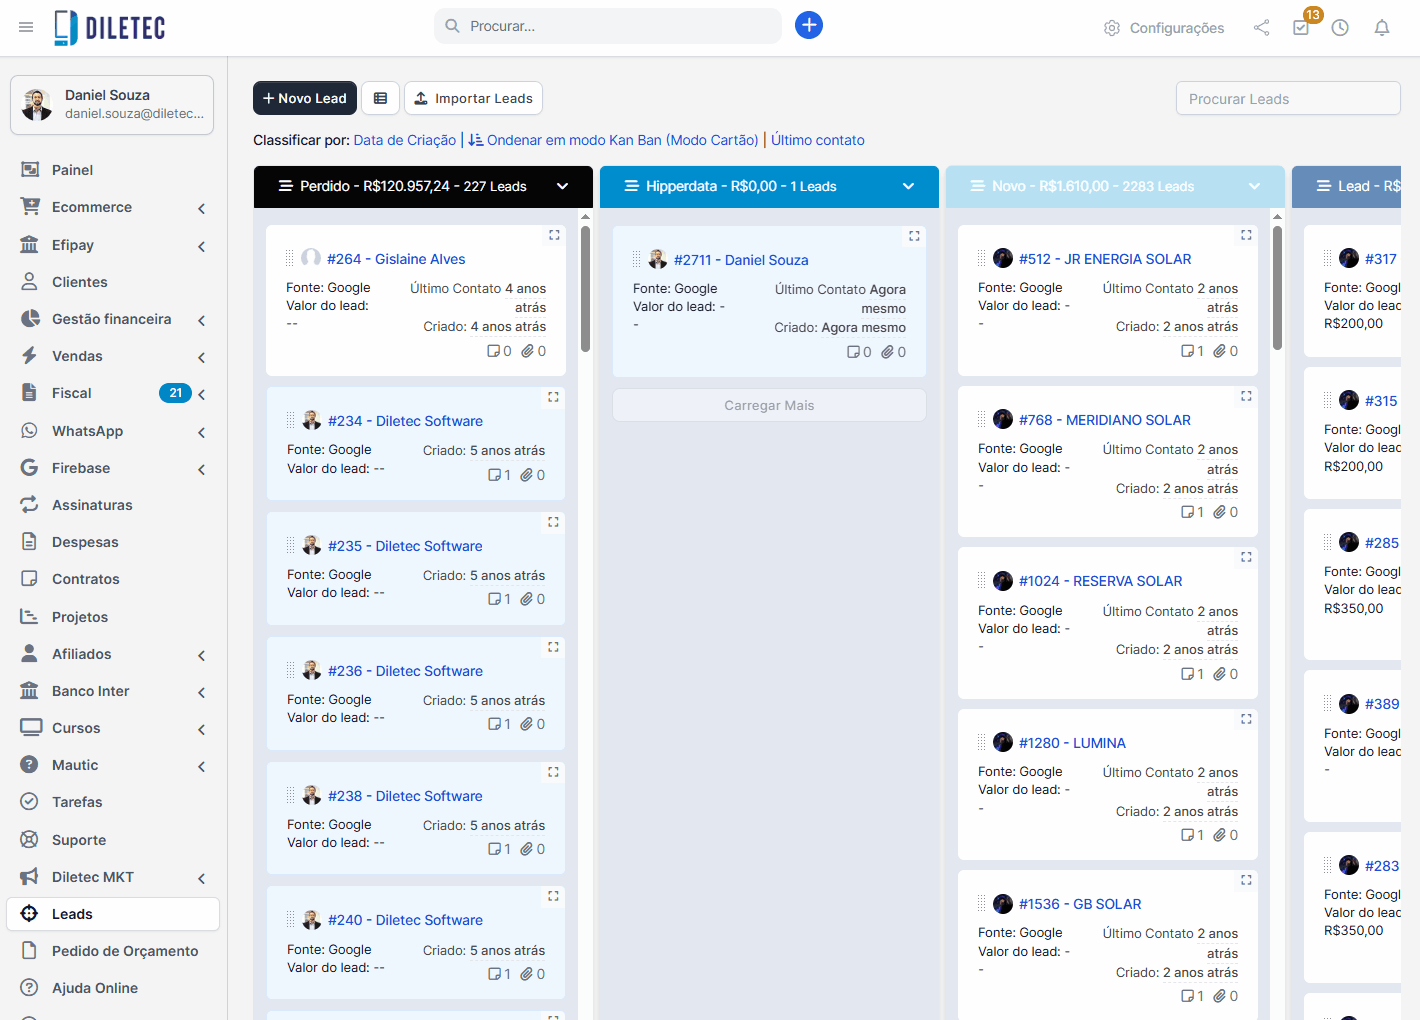Click the clock history icon in the top bar
Image resolution: width=1420 pixels, height=1020 pixels.
point(1340,28)
